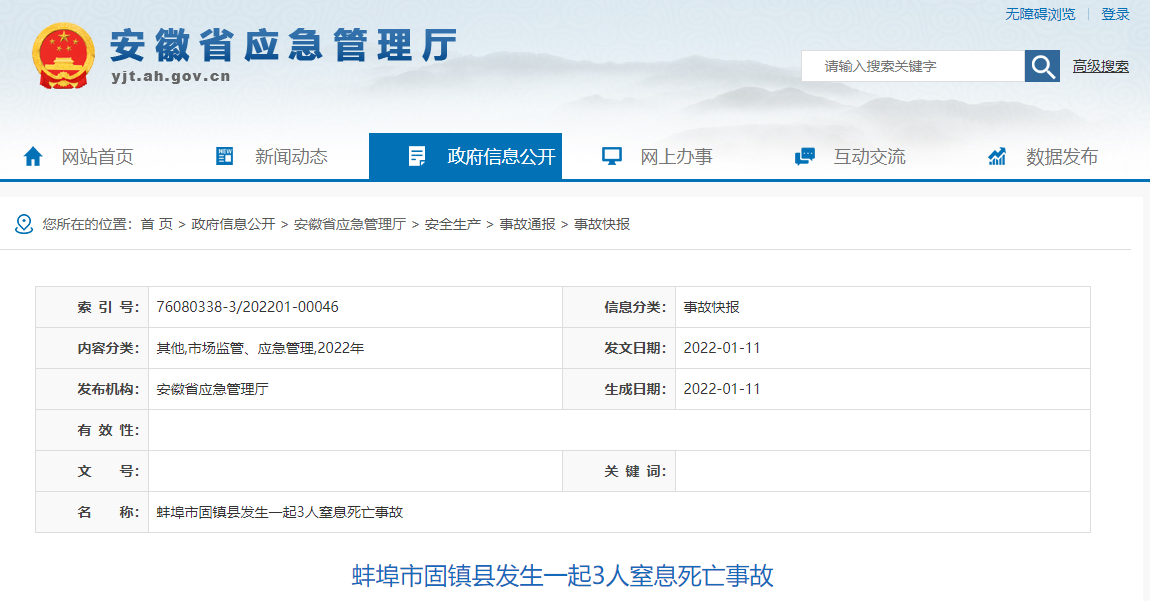Click the 登录 link

[x=1116, y=14]
